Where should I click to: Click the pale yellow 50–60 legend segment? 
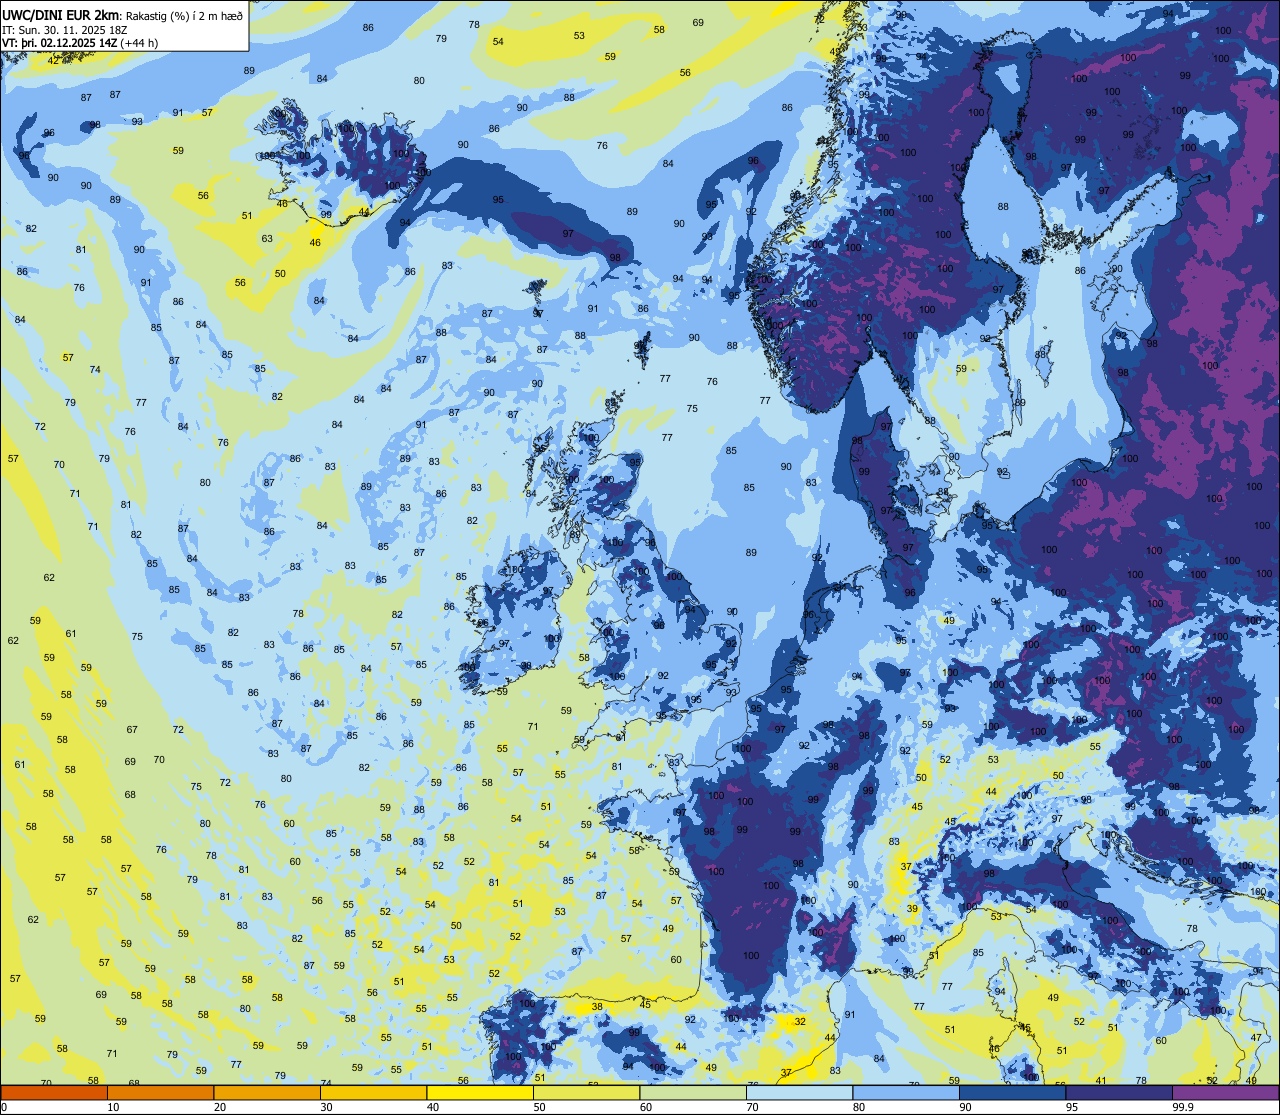pos(586,1092)
